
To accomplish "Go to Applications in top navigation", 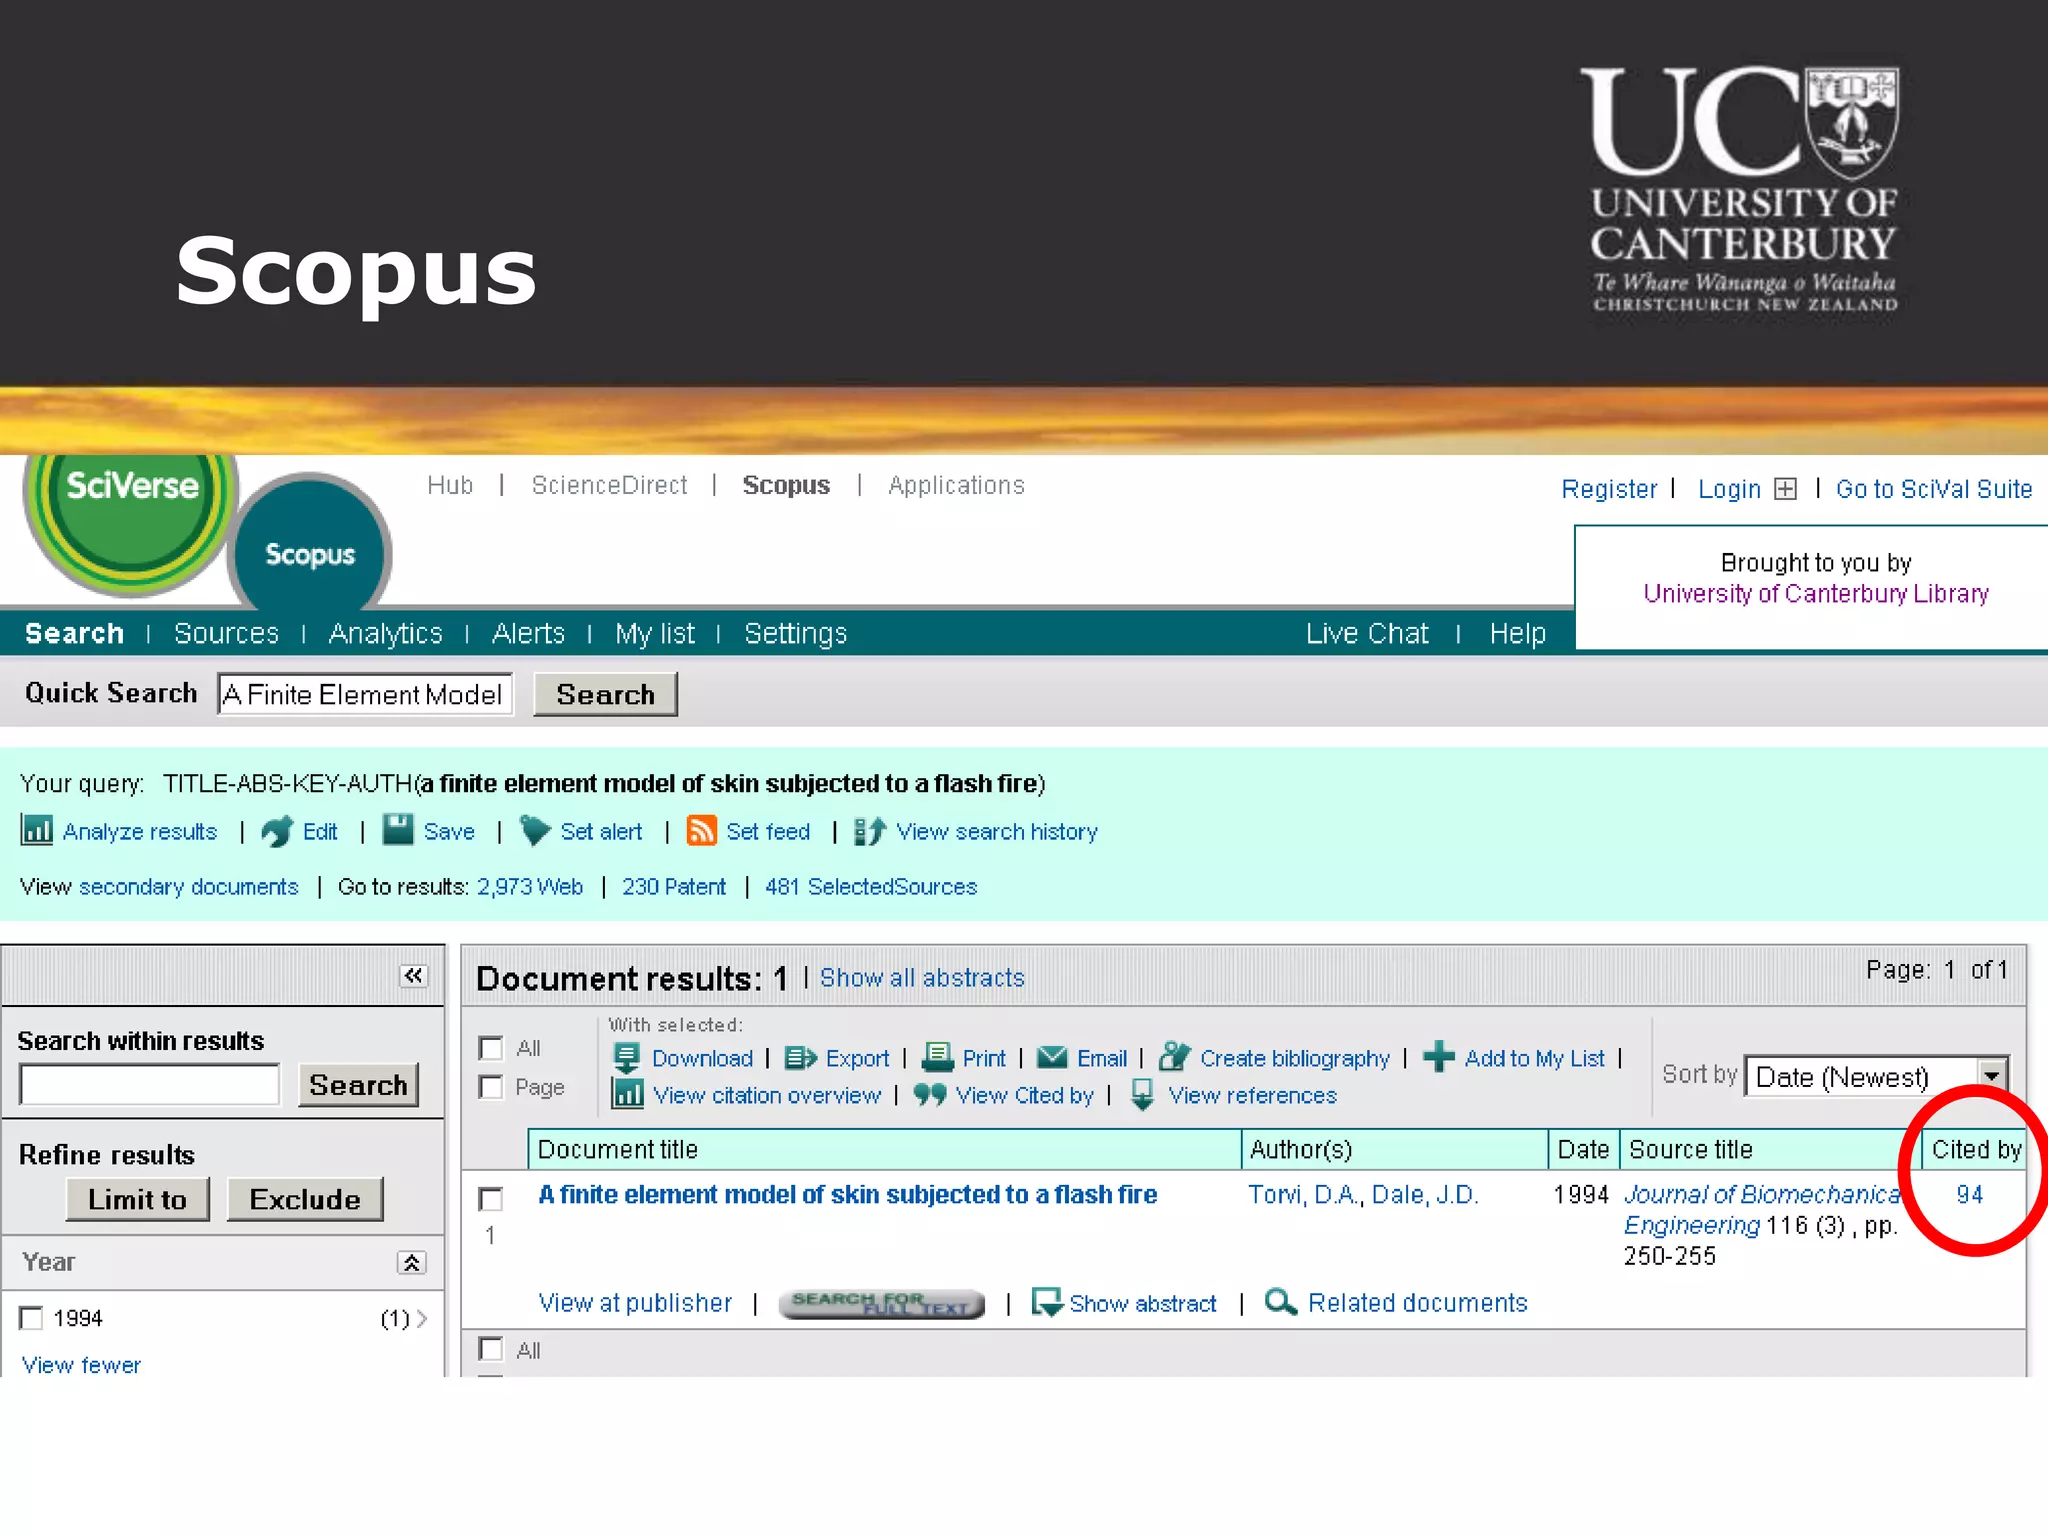I will pyautogui.click(x=956, y=485).
